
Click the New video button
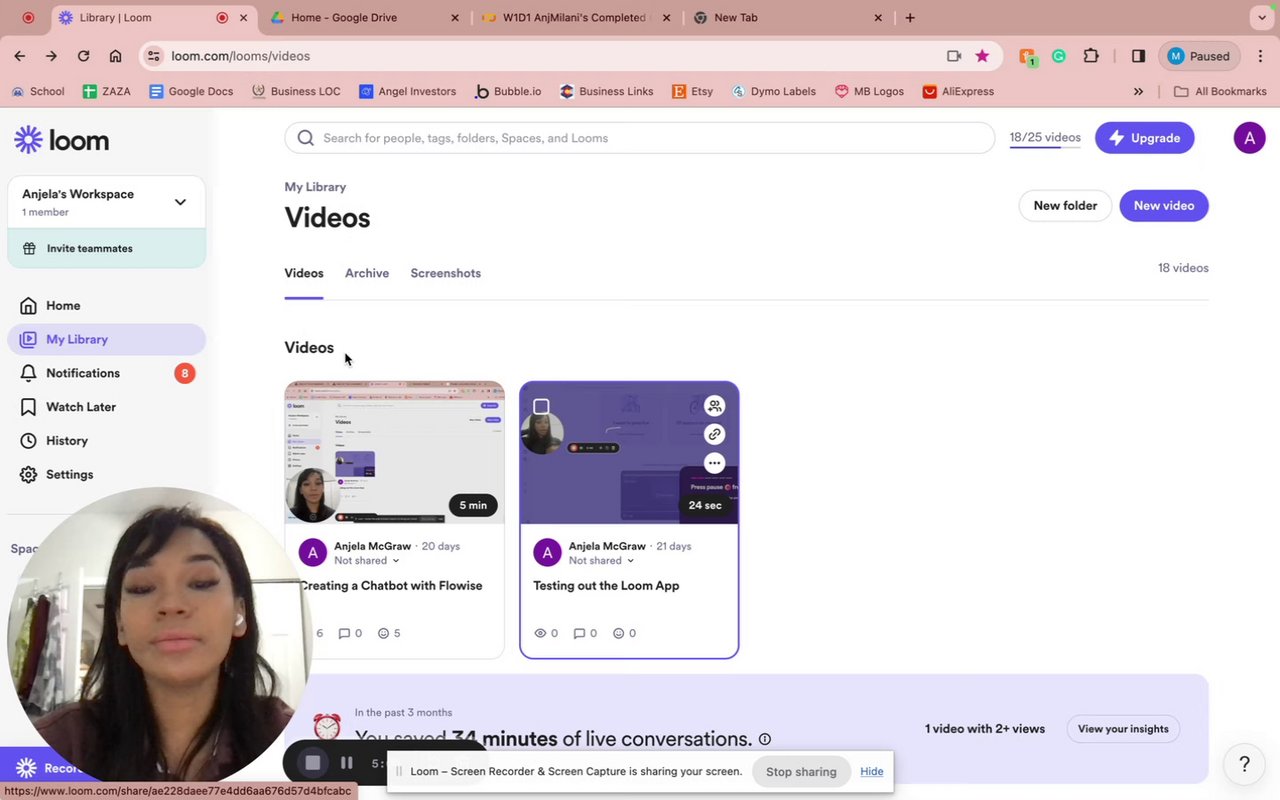tap(1164, 206)
